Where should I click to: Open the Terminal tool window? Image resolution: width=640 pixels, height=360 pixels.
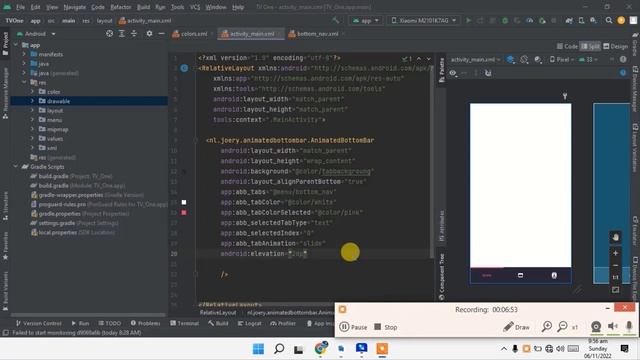click(x=184, y=323)
